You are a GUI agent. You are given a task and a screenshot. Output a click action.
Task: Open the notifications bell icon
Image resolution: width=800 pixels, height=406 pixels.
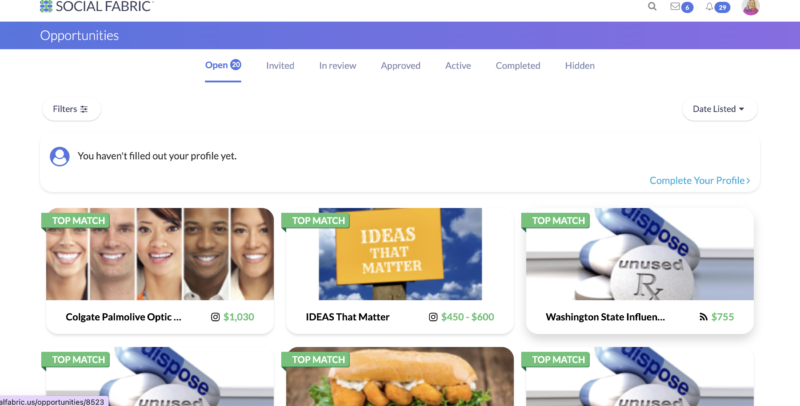click(709, 7)
